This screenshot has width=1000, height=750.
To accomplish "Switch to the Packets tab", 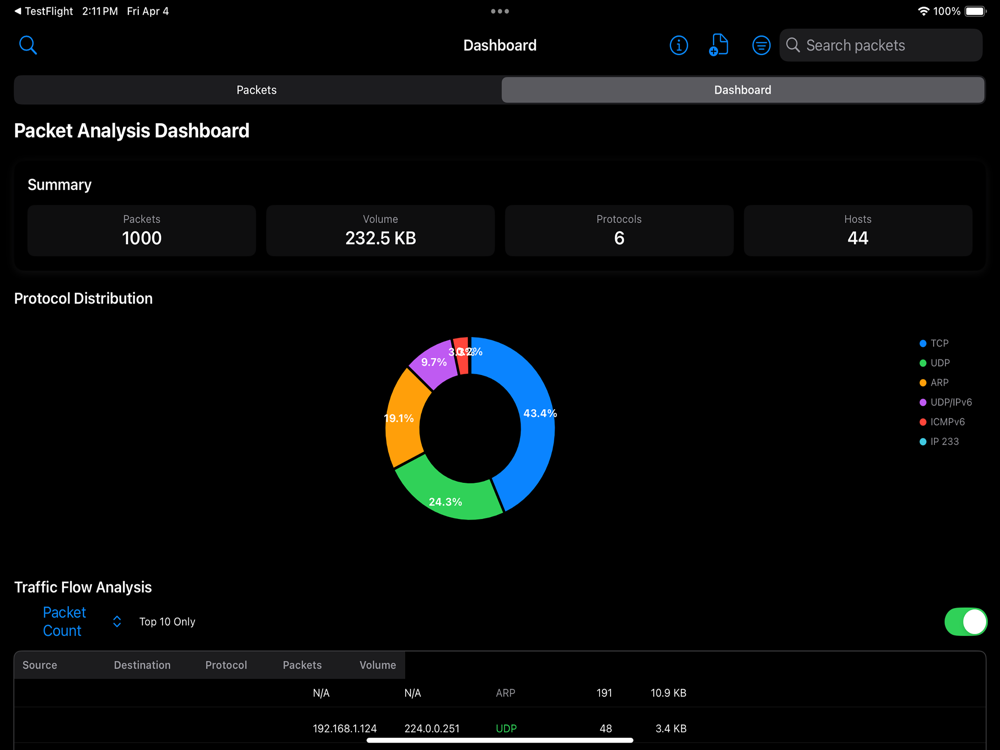I will point(257,90).
